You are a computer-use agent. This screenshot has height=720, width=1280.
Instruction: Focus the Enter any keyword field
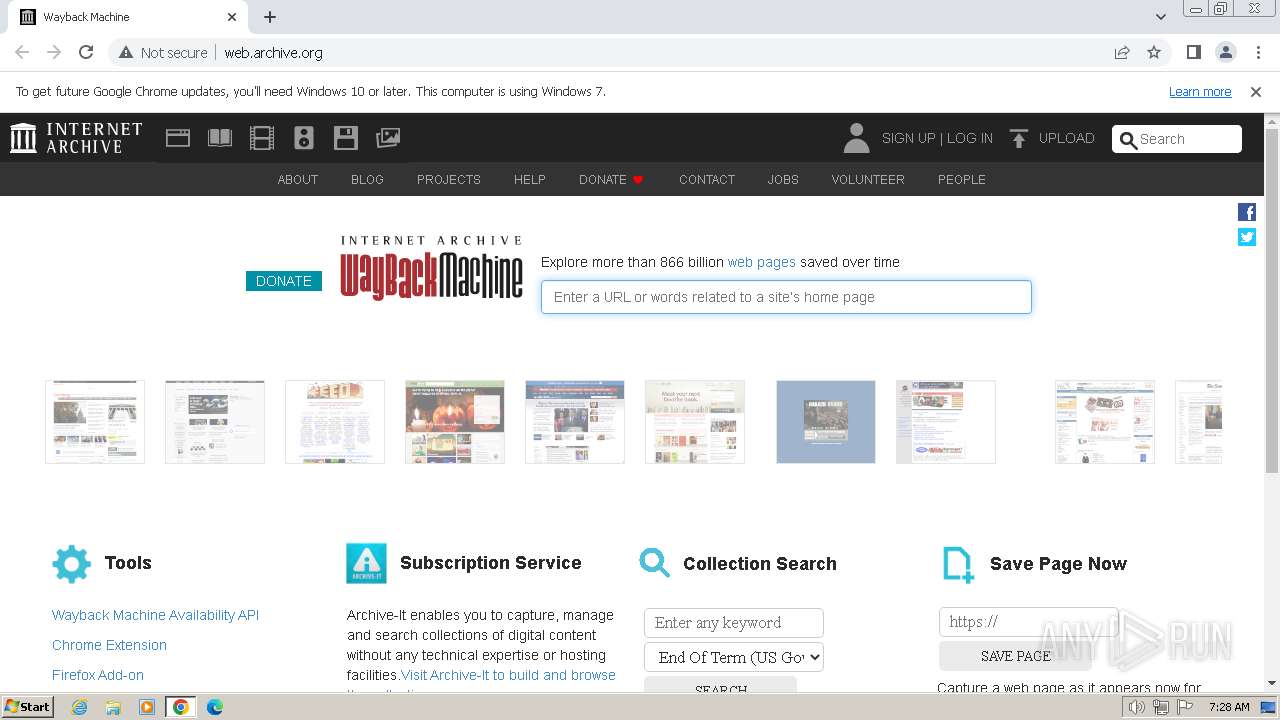click(x=734, y=622)
